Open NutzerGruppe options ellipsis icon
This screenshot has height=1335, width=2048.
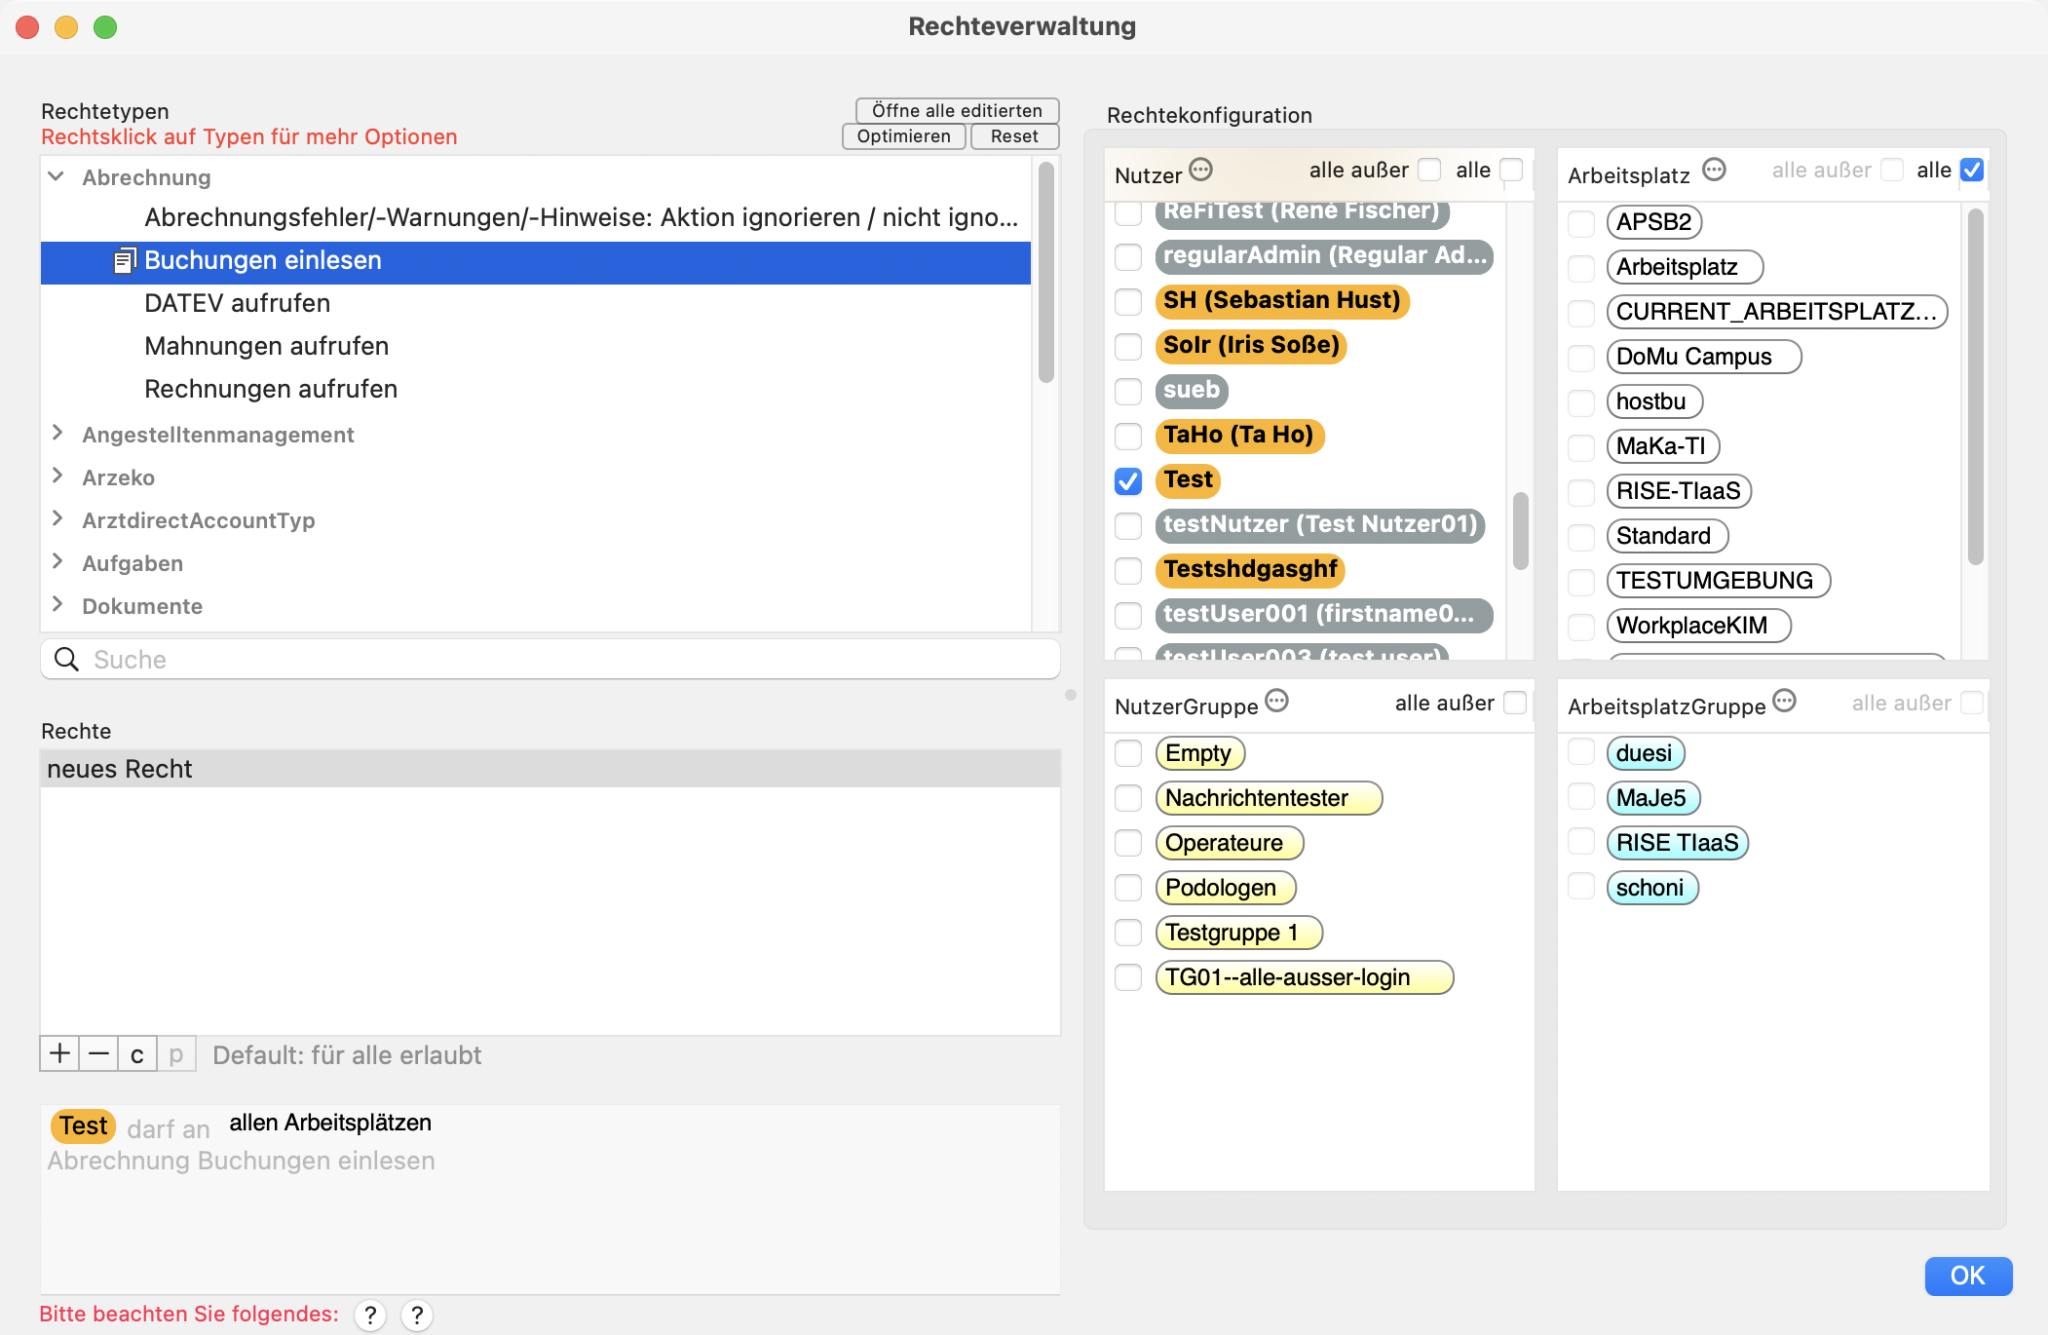point(1277,700)
